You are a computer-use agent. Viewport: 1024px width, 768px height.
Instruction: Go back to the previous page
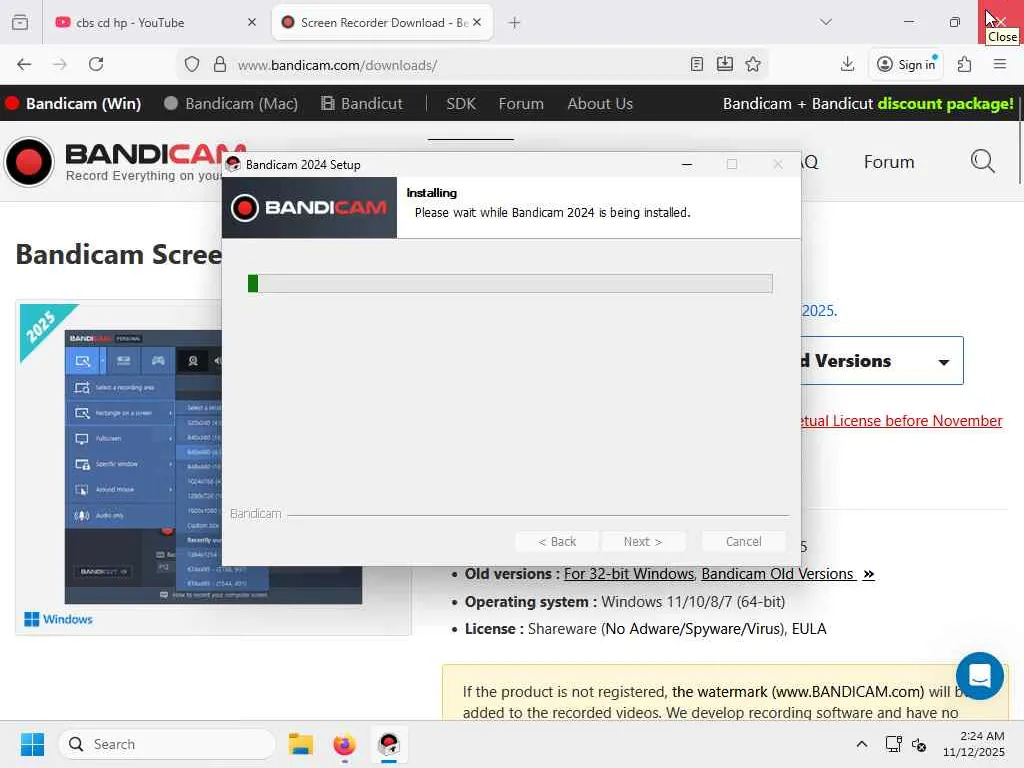pos(24,64)
